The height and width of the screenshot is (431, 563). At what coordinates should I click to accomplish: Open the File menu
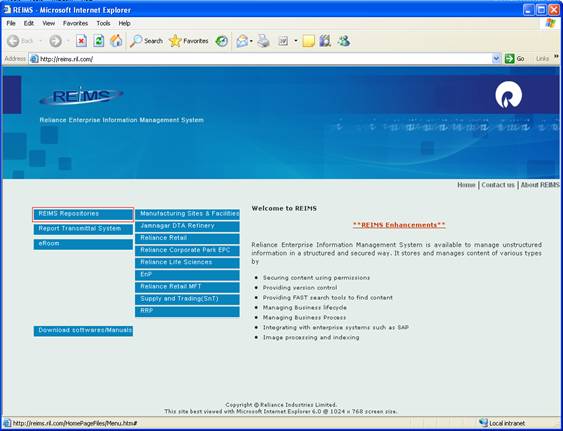tap(11, 23)
